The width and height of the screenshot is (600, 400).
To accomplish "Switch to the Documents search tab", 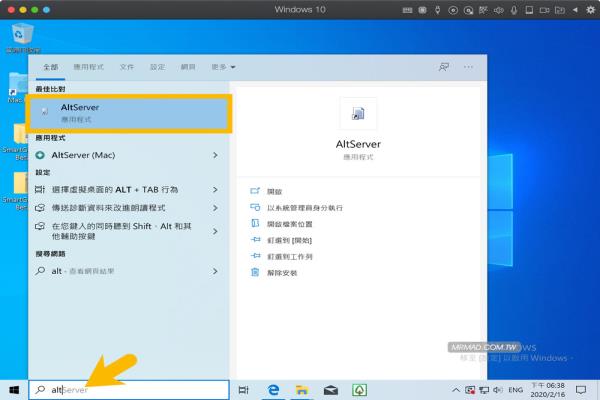I will point(127,67).
